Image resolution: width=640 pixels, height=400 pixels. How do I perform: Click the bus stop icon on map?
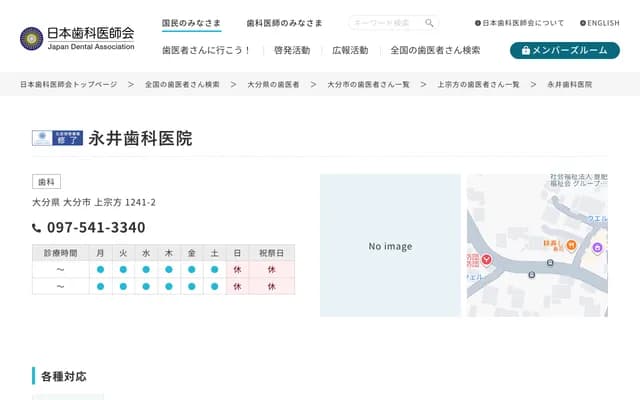point(550,264)
